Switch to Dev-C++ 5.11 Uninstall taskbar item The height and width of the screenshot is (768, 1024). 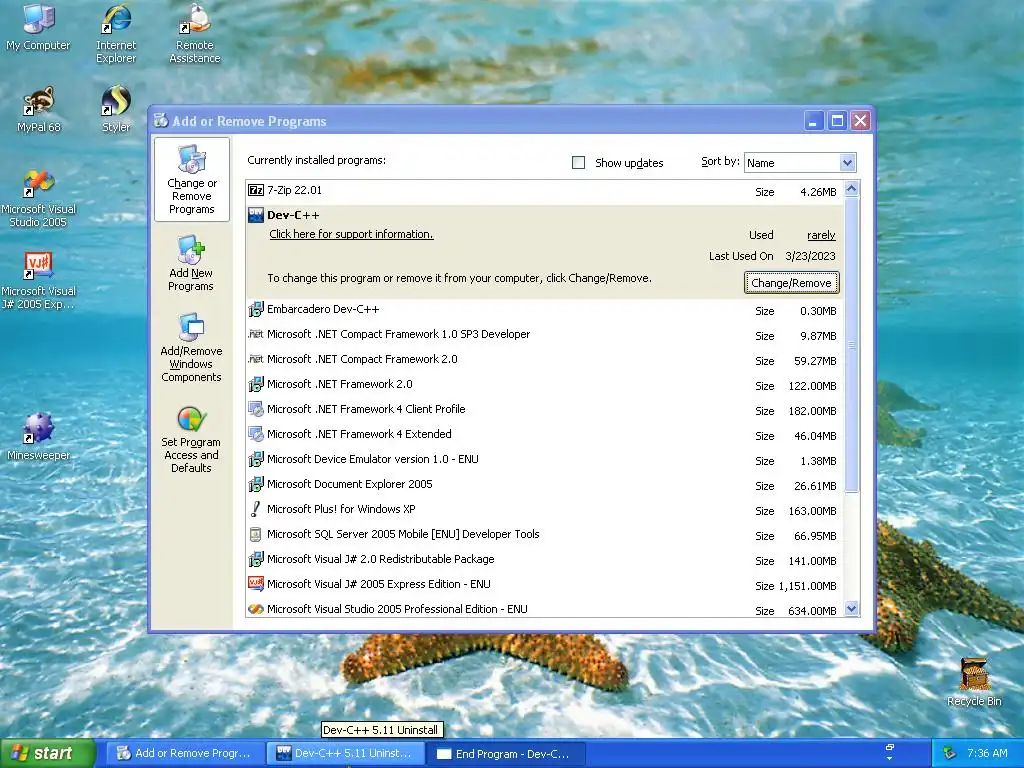[345, 754]
